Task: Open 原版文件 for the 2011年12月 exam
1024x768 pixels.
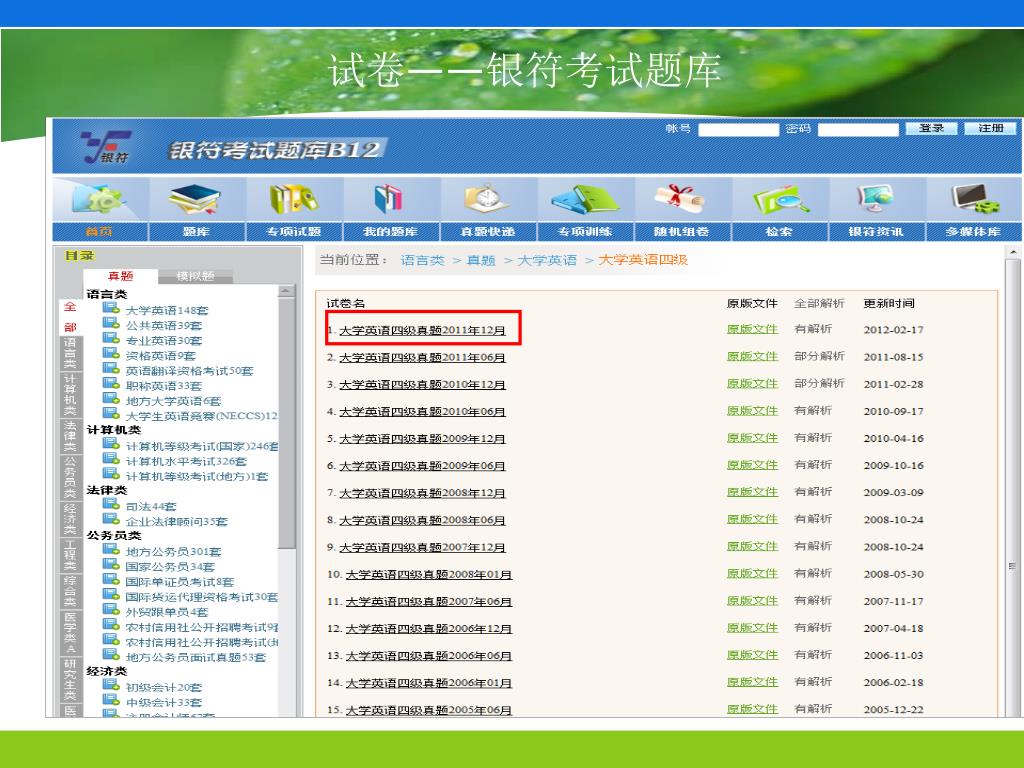Action: point(752,329)
